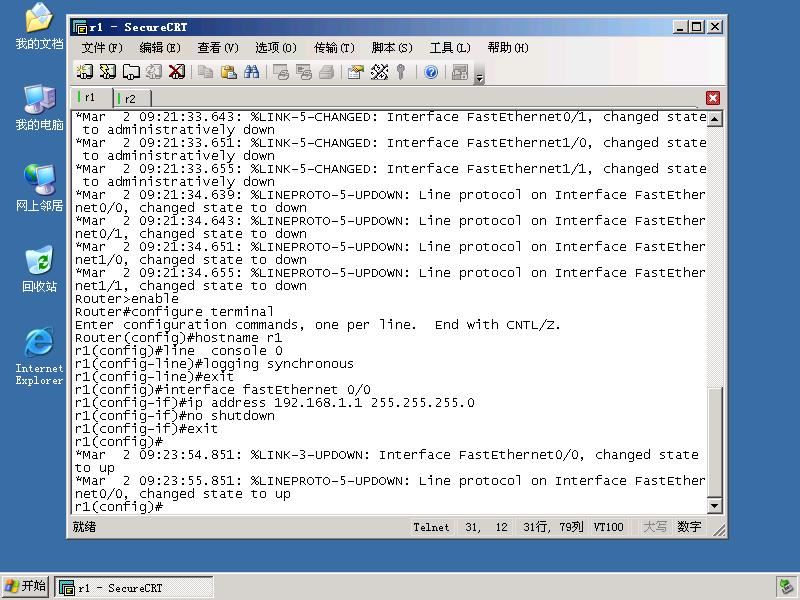
Task: Open the 传输(T) menu
Action: click(334, 48)
